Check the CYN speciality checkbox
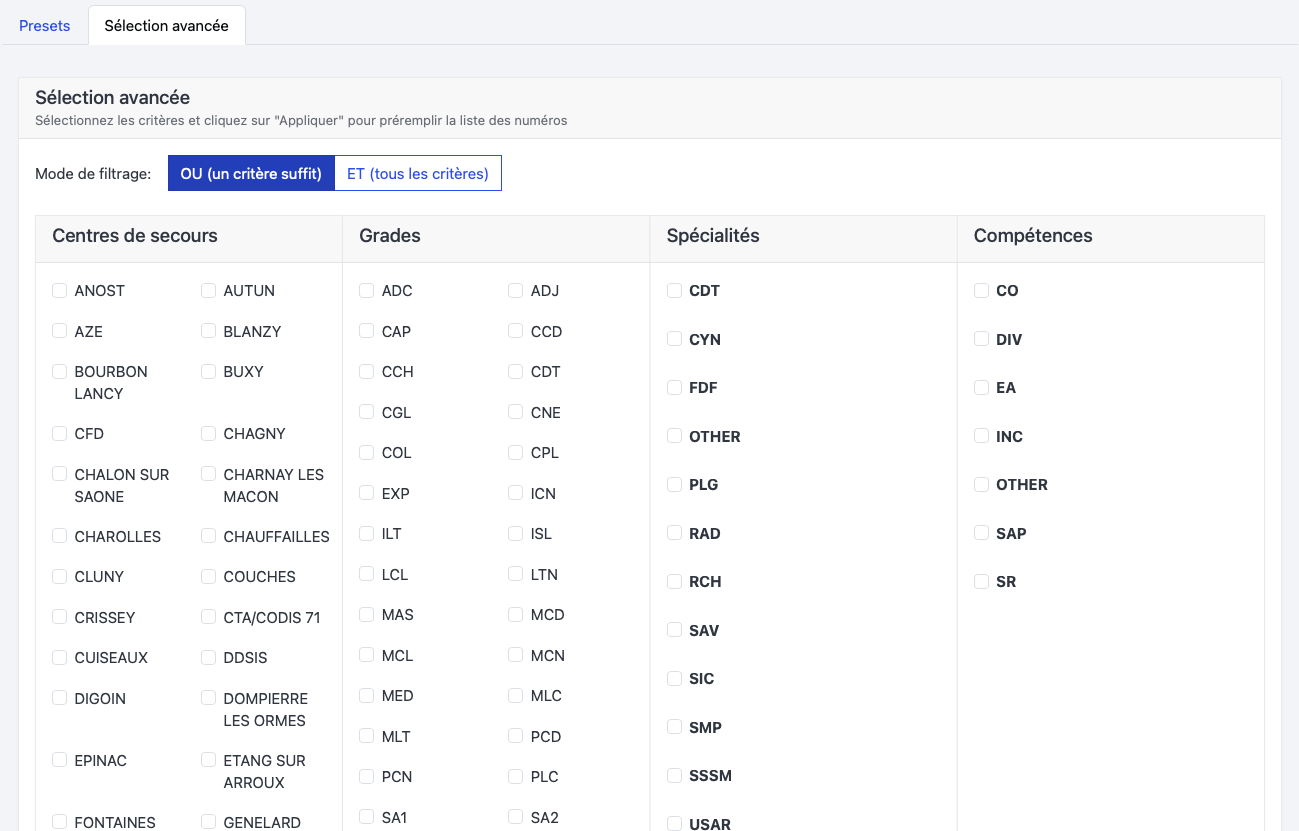Image resolution: width=1299 pixels, height=831 pixels. [x=675, y=339]
